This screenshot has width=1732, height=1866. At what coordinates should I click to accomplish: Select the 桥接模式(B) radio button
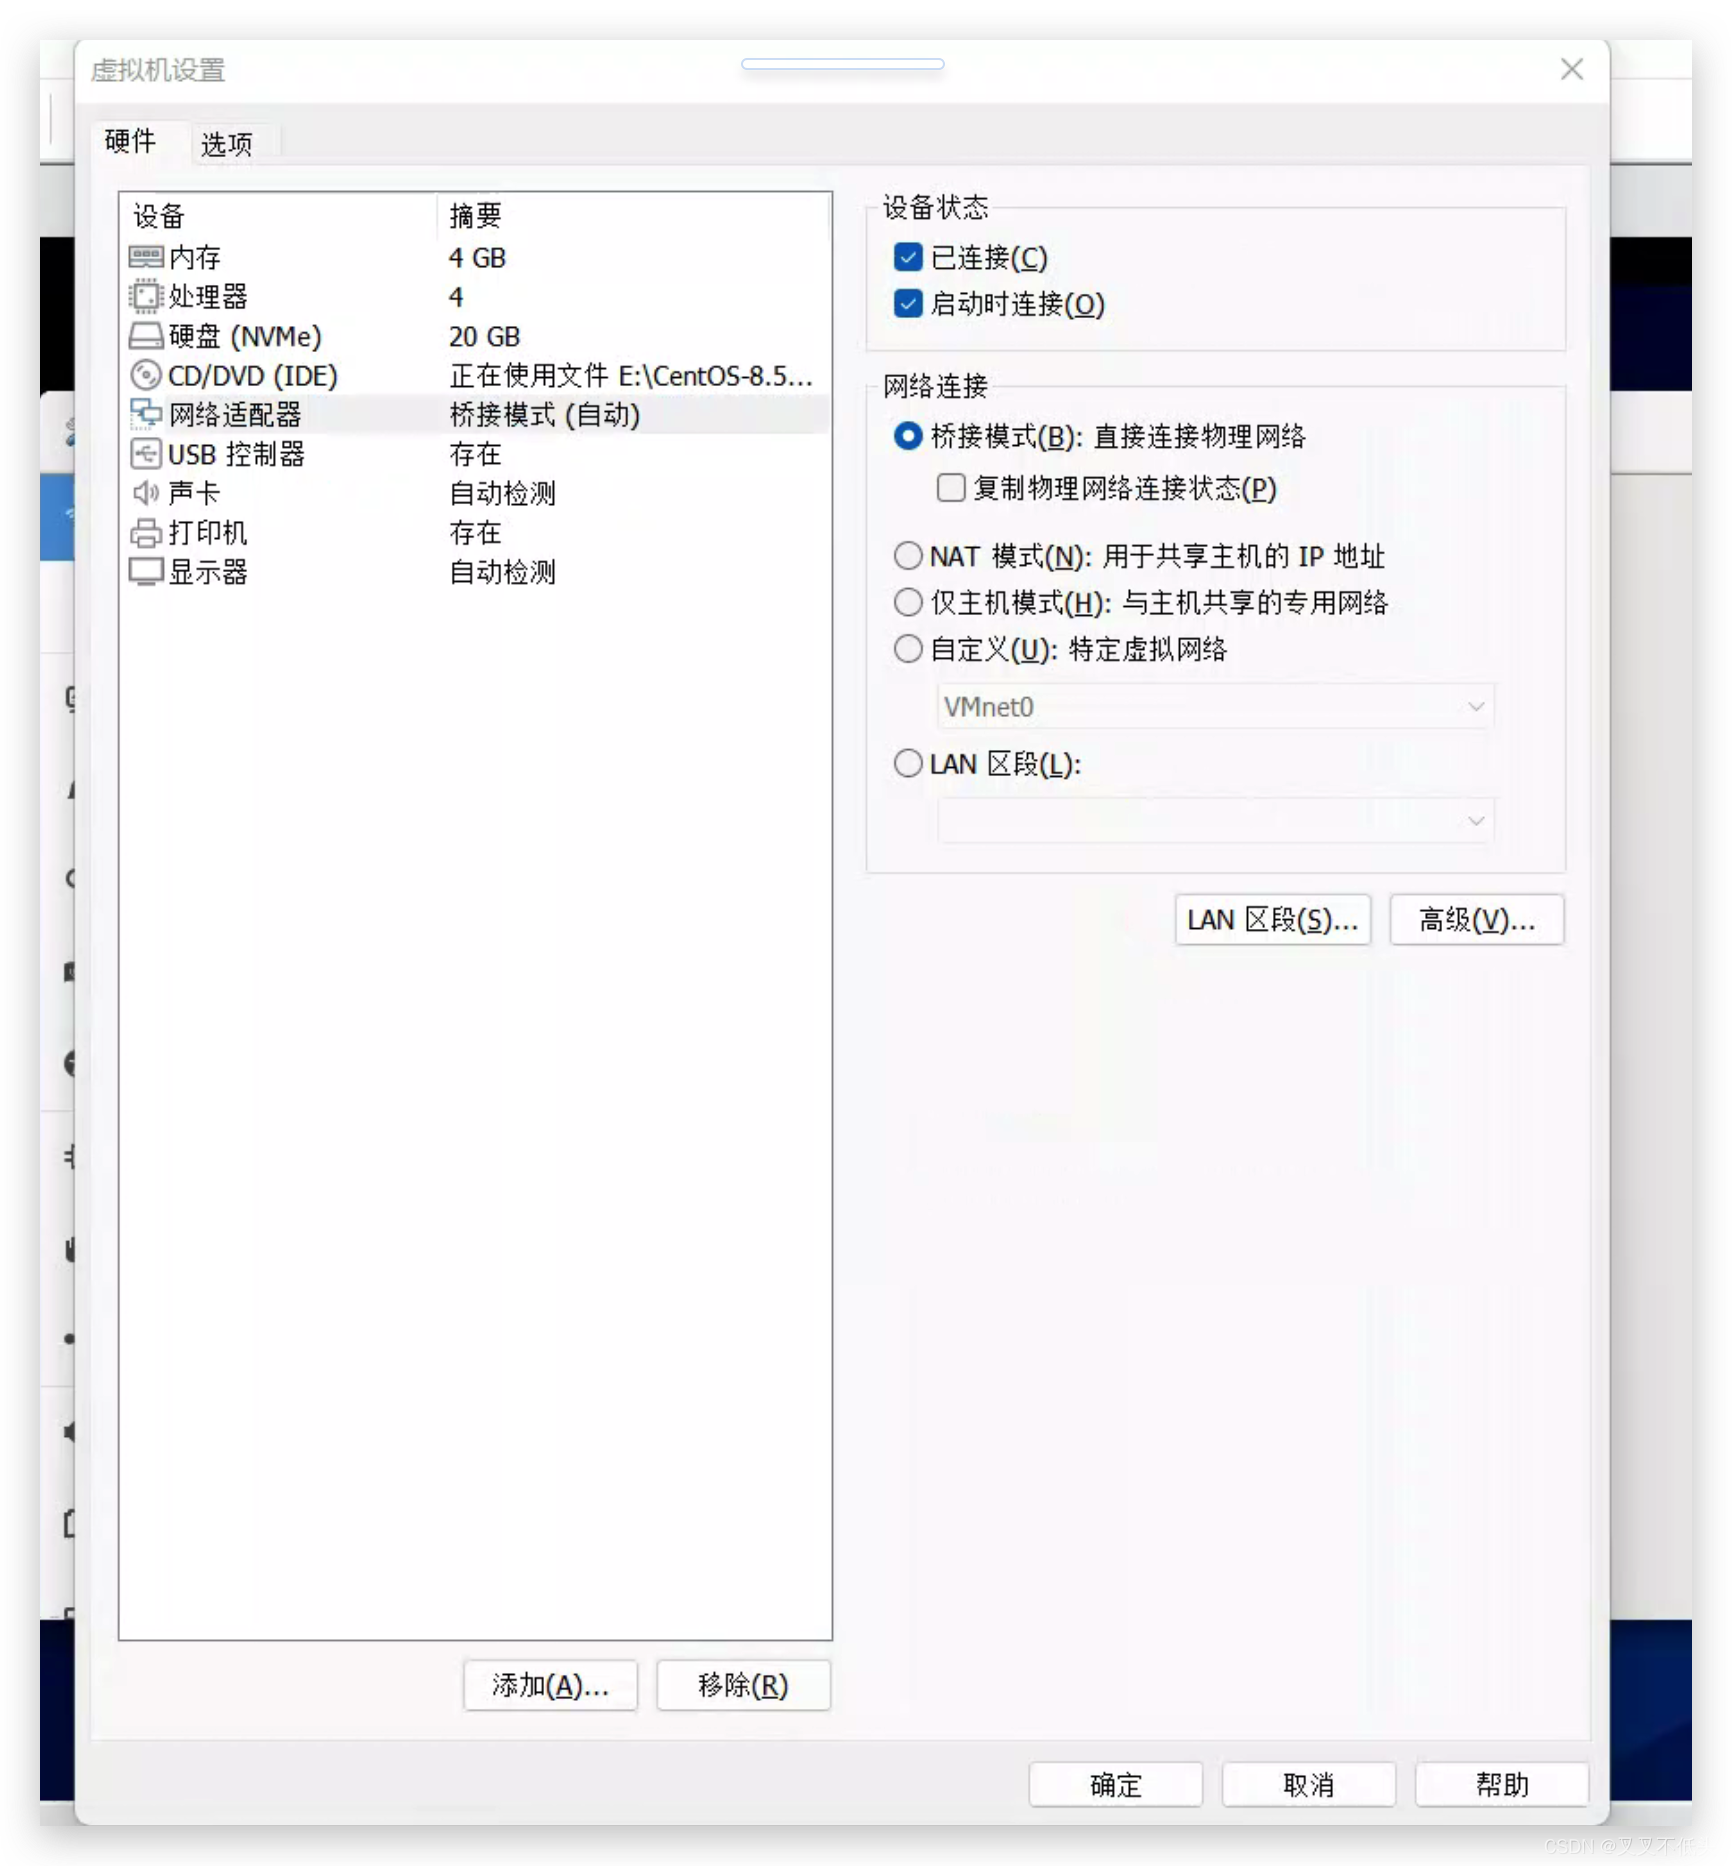pyautogui.click(x=908, y=436)
